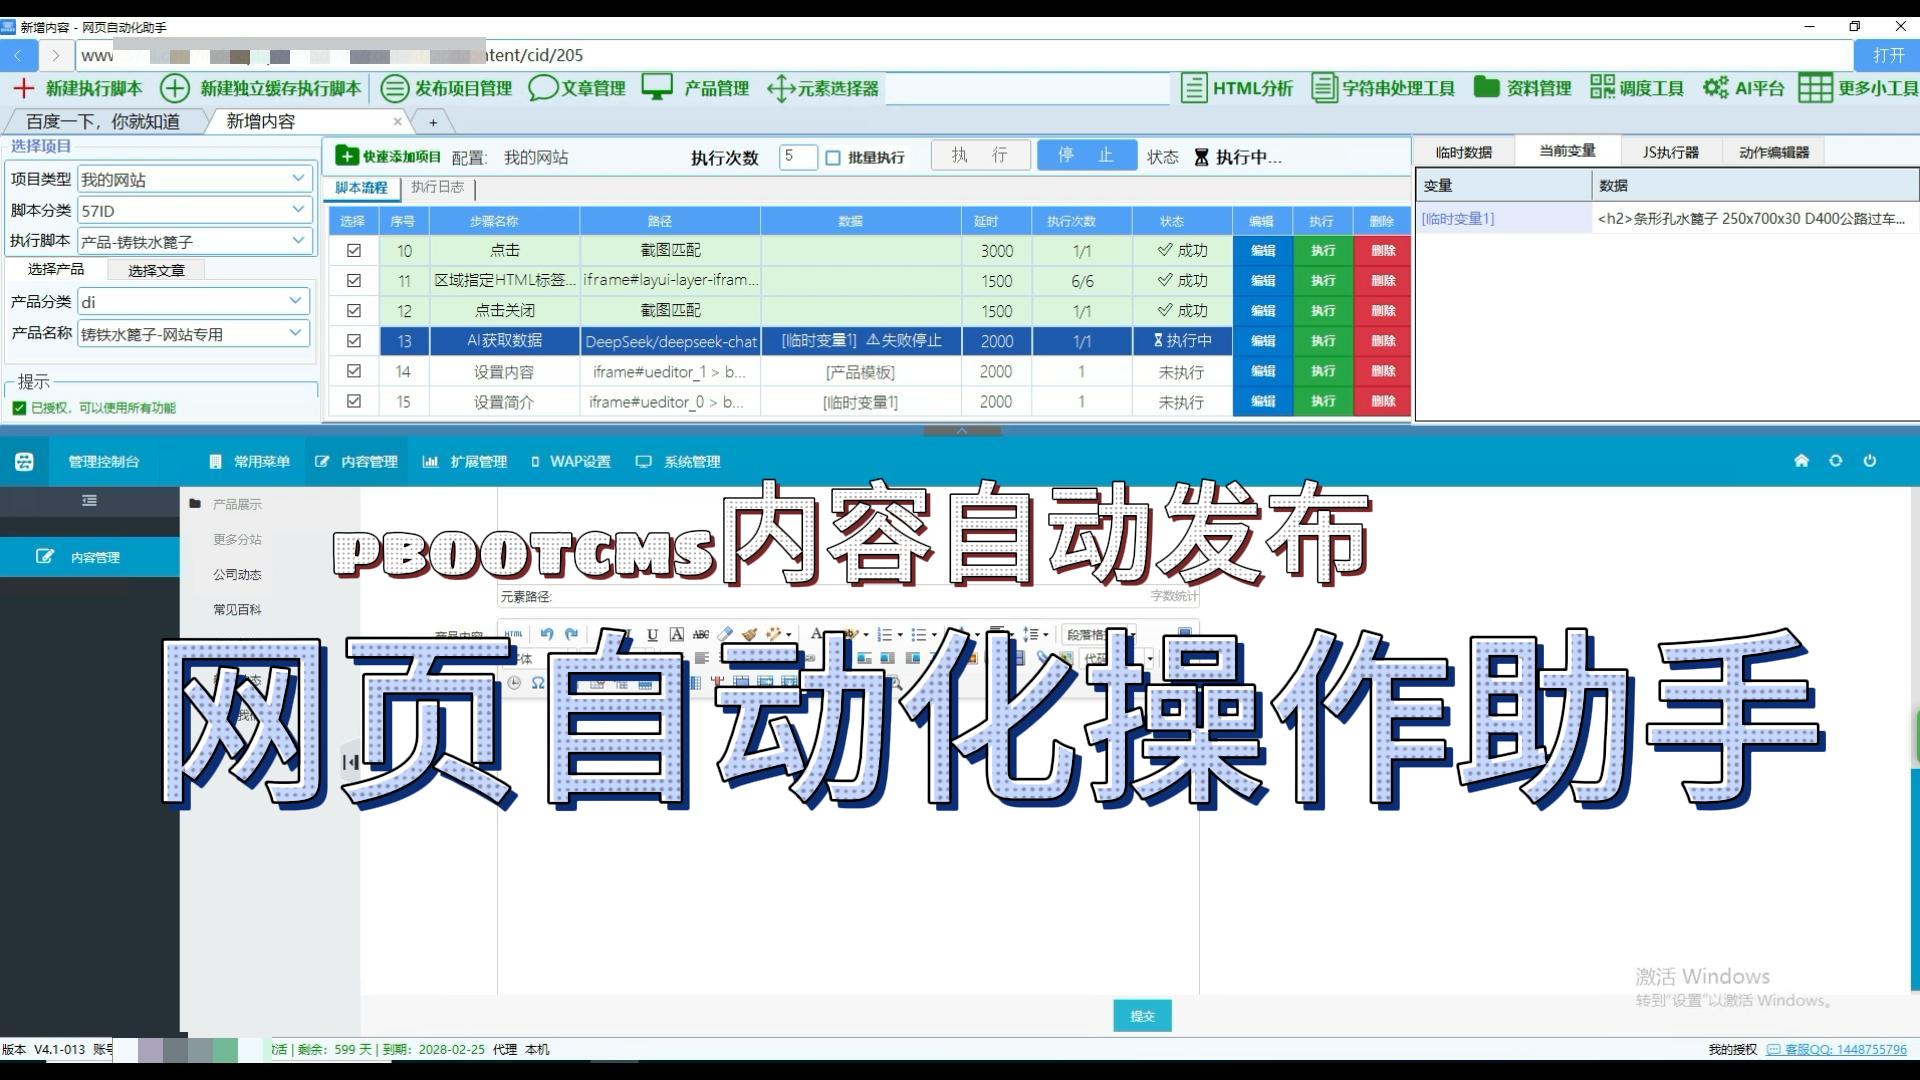Switch to the 动作编辑器 tab
1920x1080 pixels.
[1774, 152]
